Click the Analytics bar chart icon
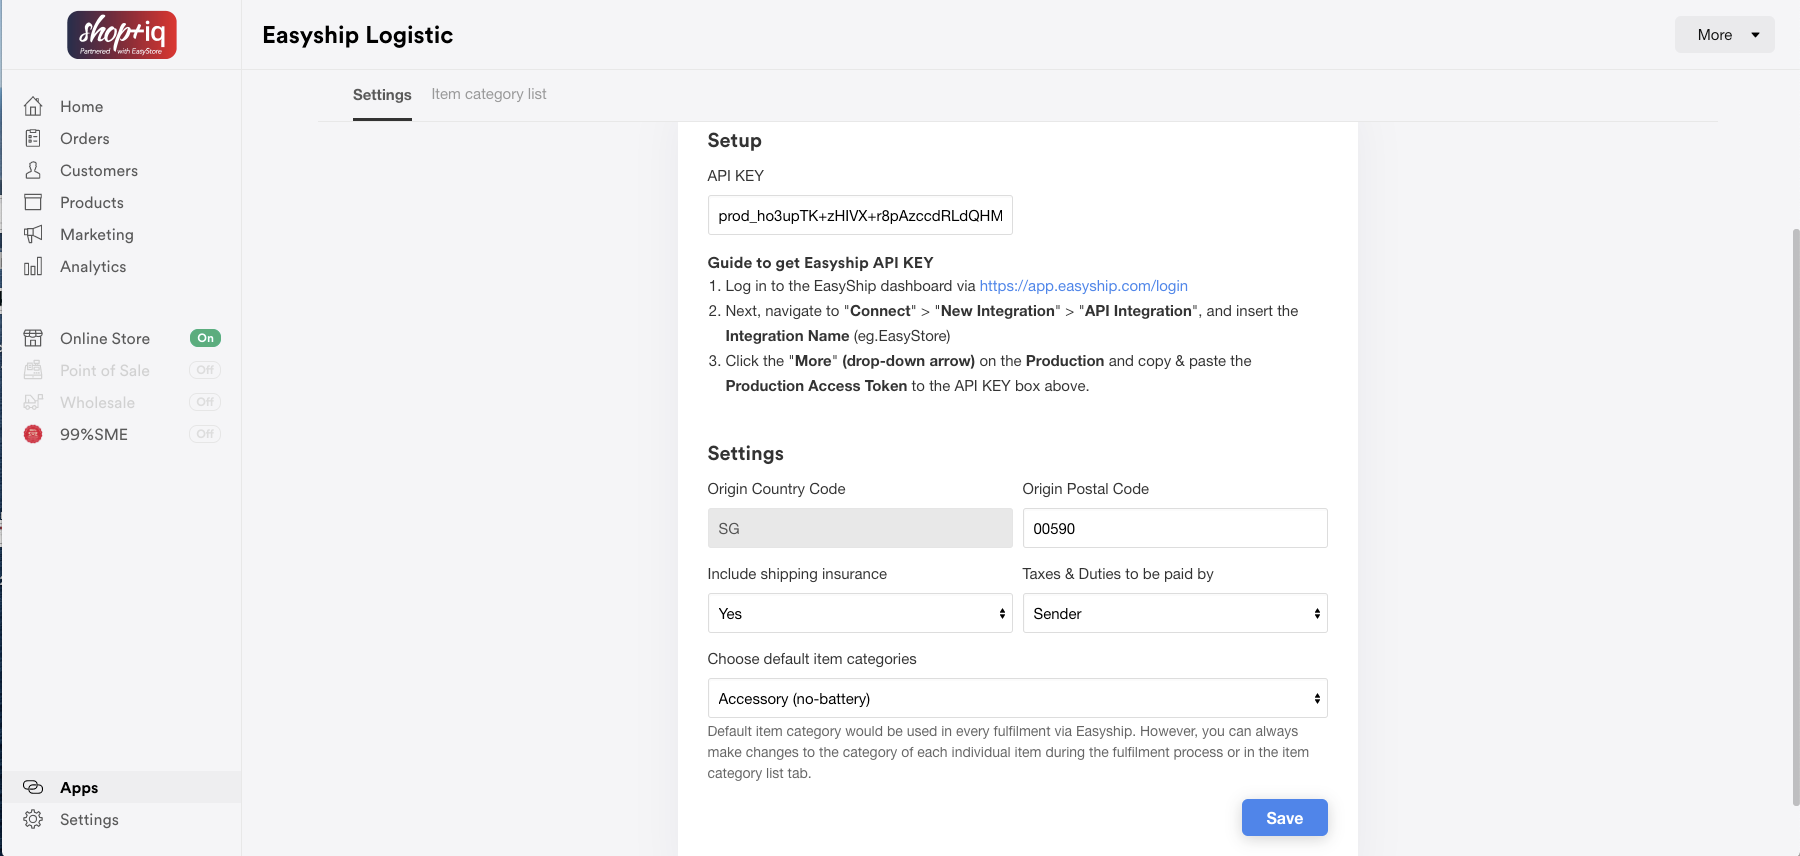The width and height of the screenshot is (1800, 856). pos(33,266)
